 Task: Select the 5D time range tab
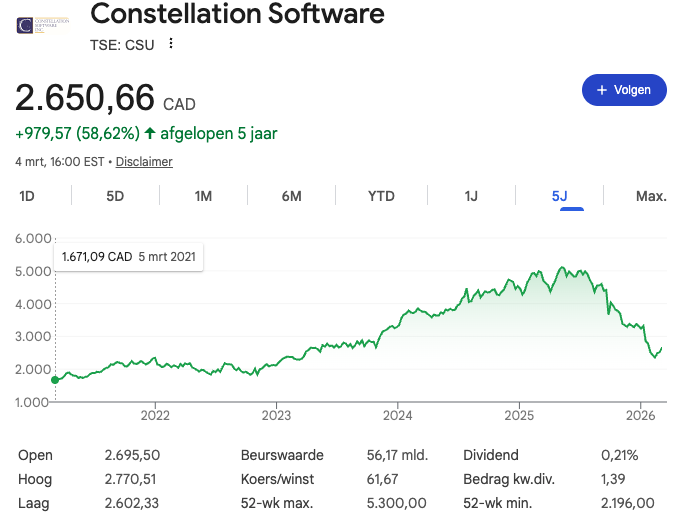pos(115,196)
